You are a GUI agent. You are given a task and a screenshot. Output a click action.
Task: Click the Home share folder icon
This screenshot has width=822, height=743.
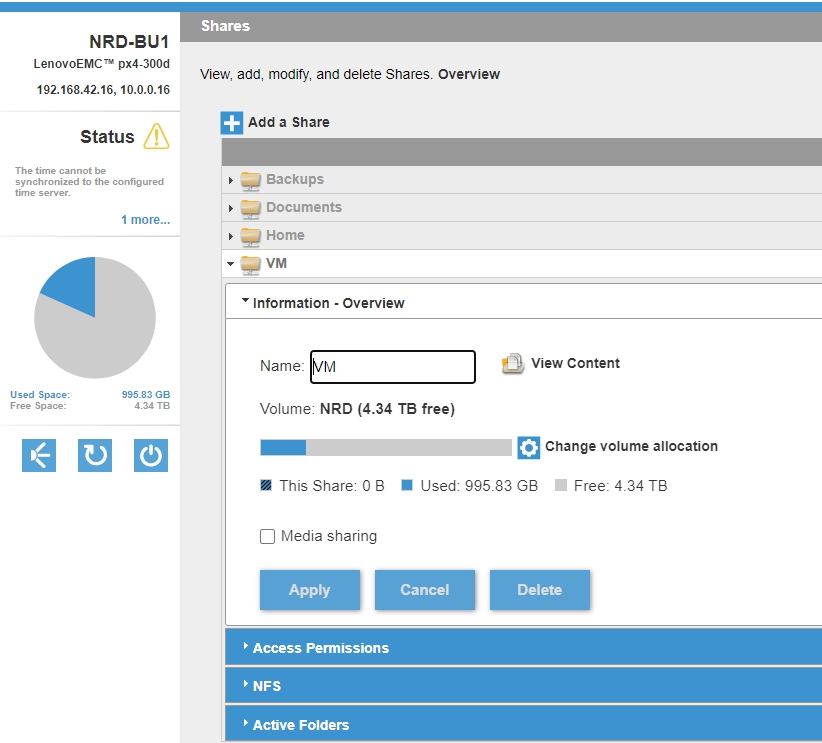click(x=251, y=236)
